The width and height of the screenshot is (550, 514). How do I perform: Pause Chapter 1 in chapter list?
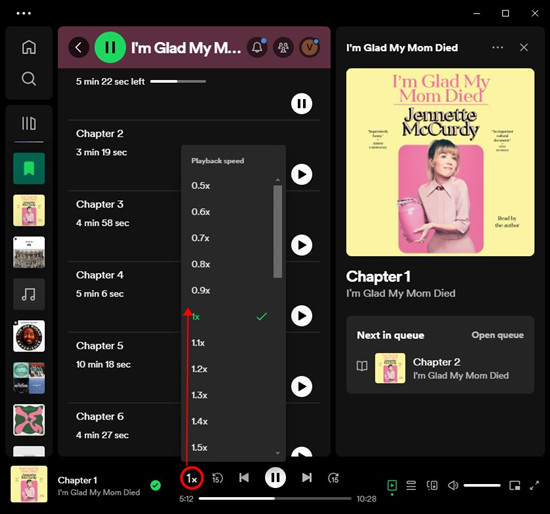coord(301,104)
